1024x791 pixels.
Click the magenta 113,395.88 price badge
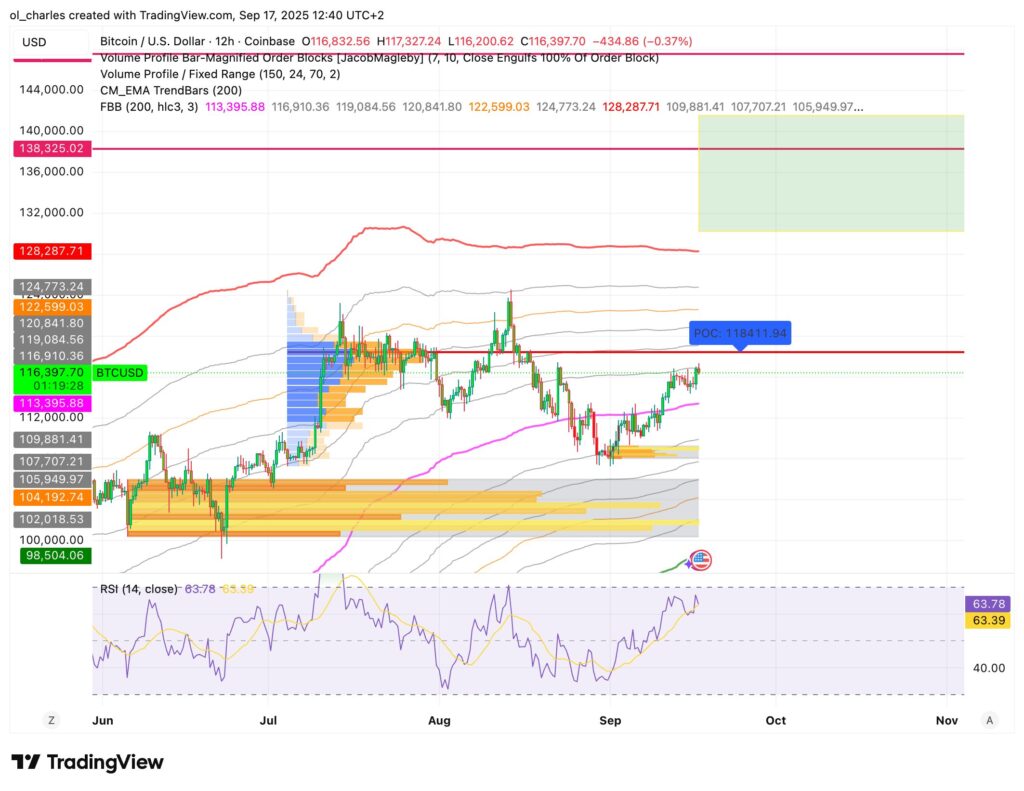[53, 402]
